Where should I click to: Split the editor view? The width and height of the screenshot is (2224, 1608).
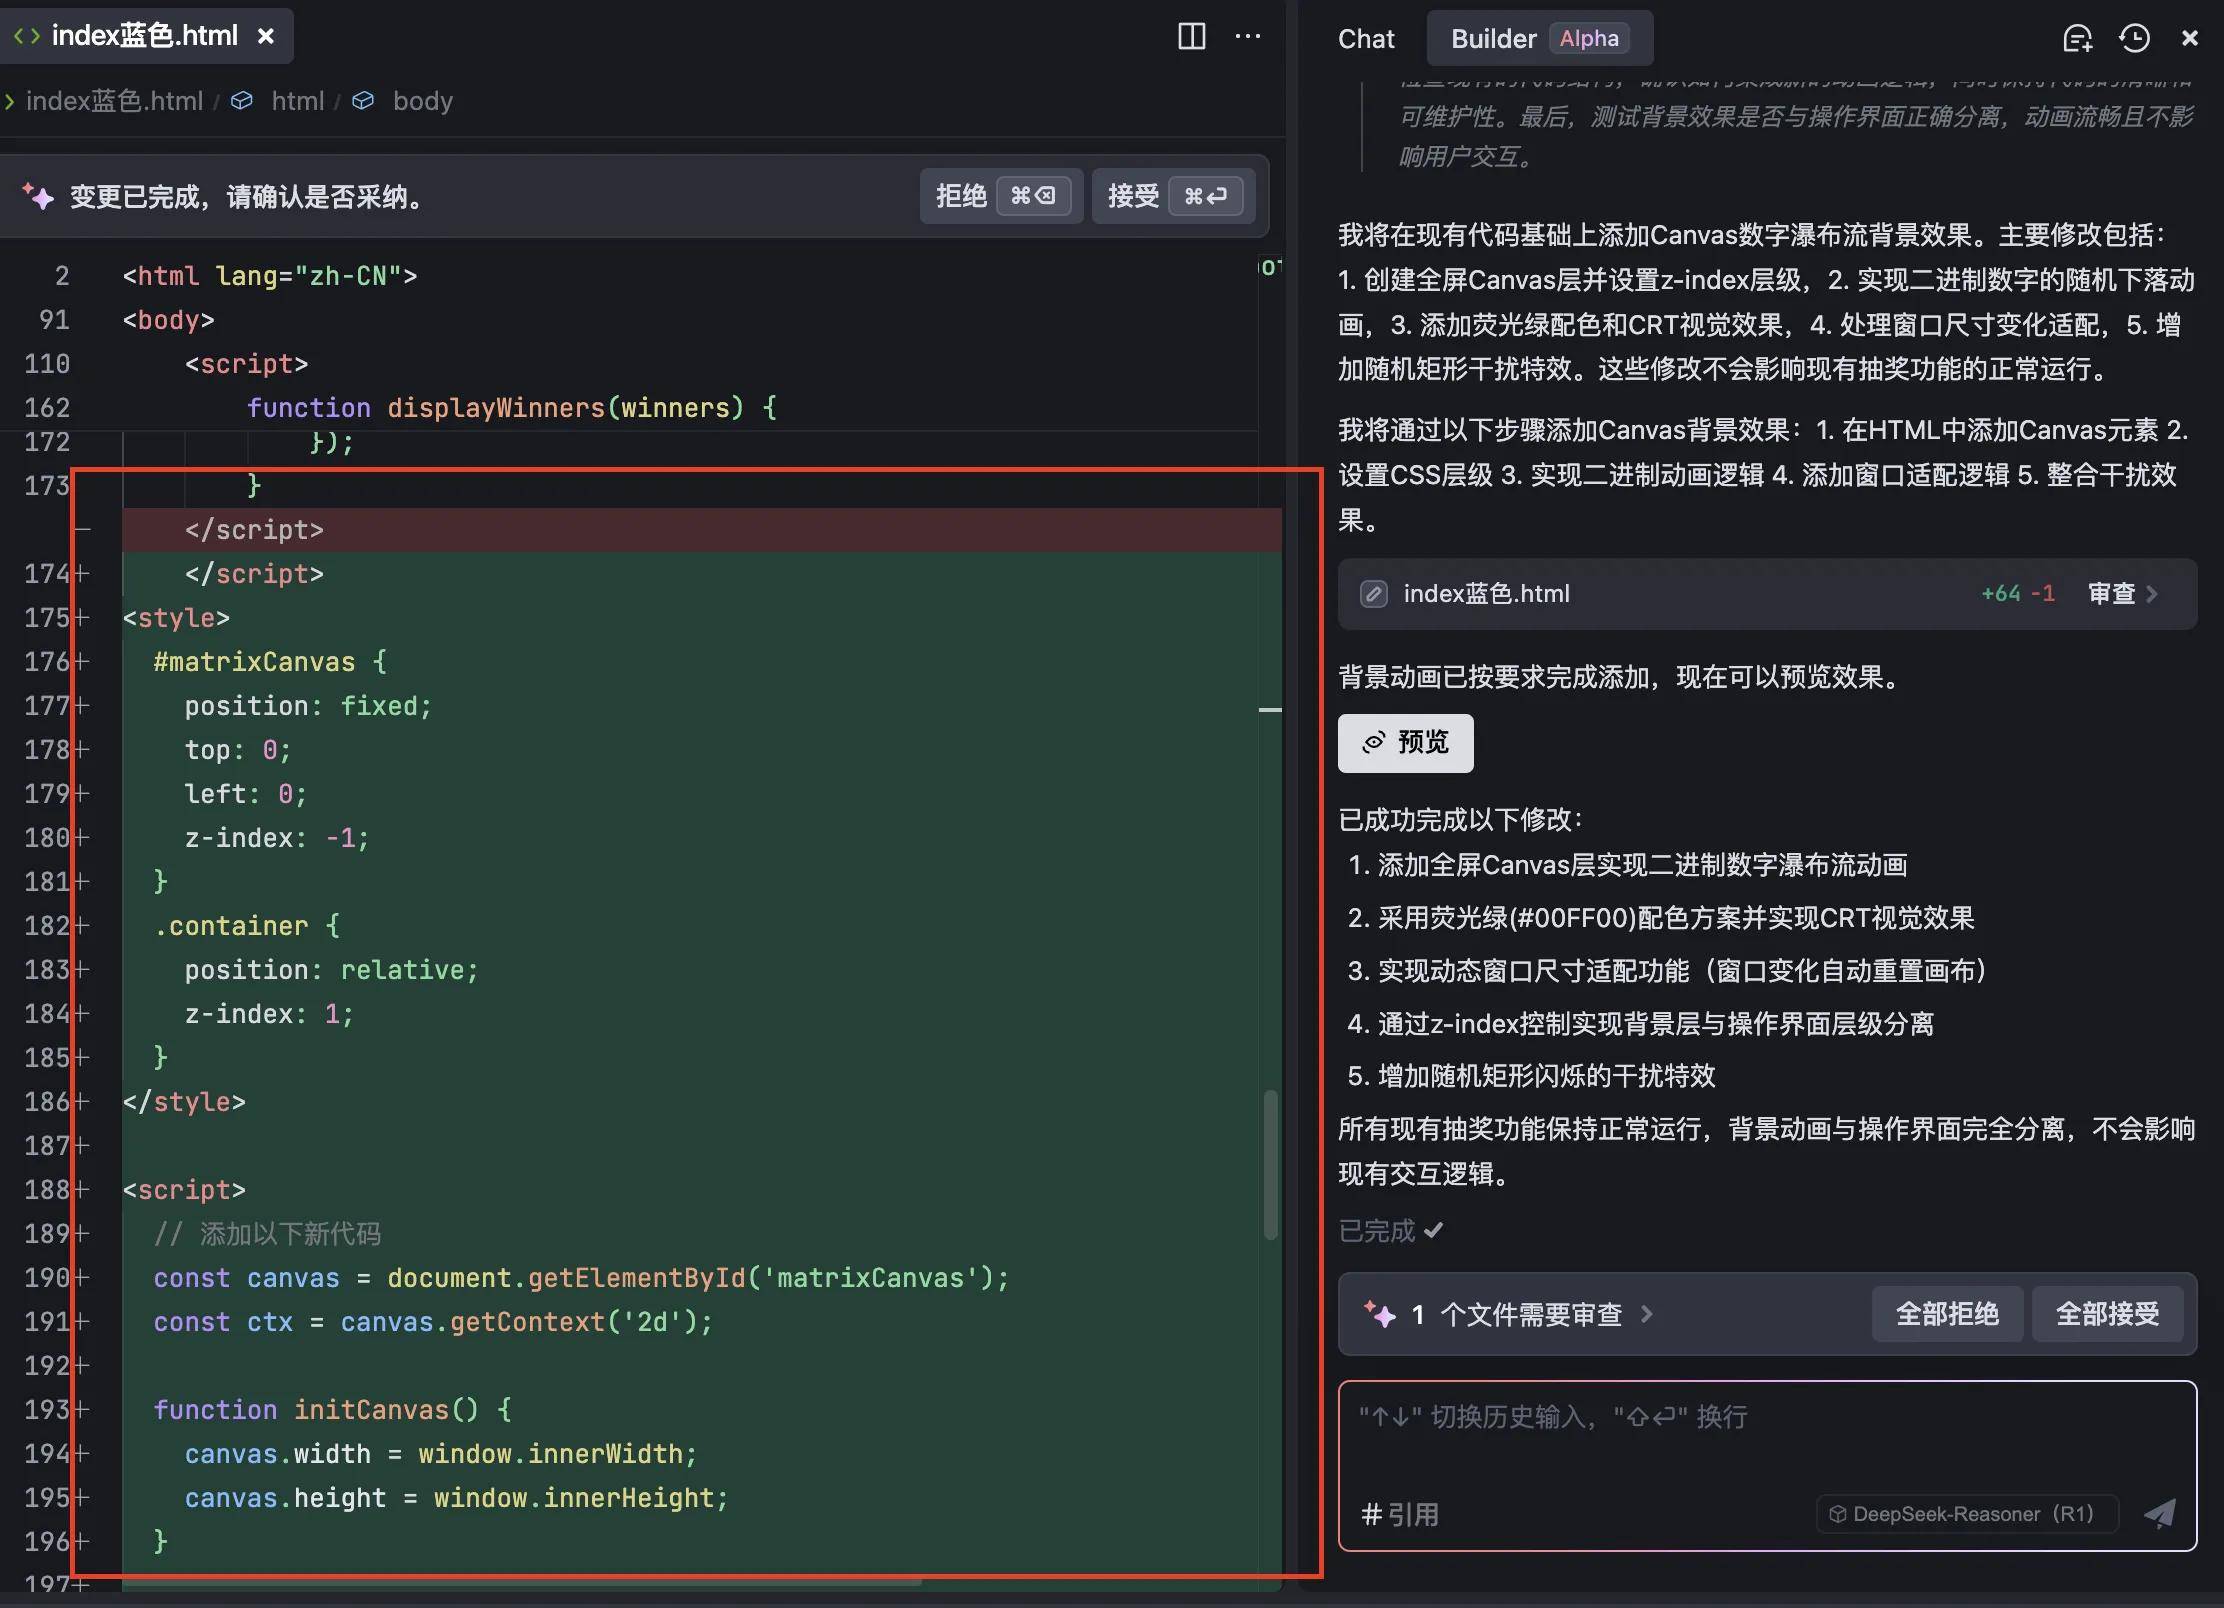click(1191, 36)
